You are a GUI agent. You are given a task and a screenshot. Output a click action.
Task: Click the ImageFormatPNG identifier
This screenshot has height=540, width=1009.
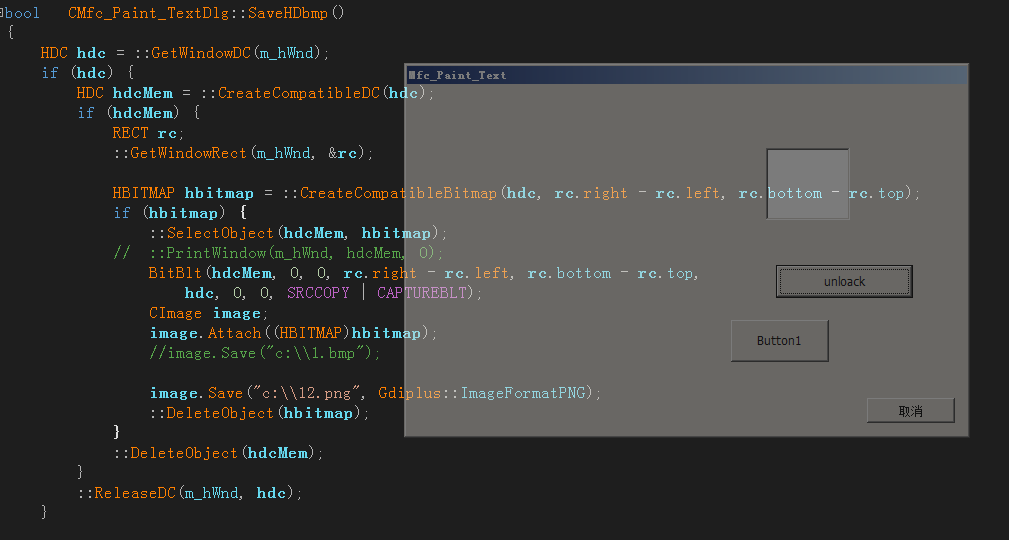pyautogui.click(x=523, y=393)
